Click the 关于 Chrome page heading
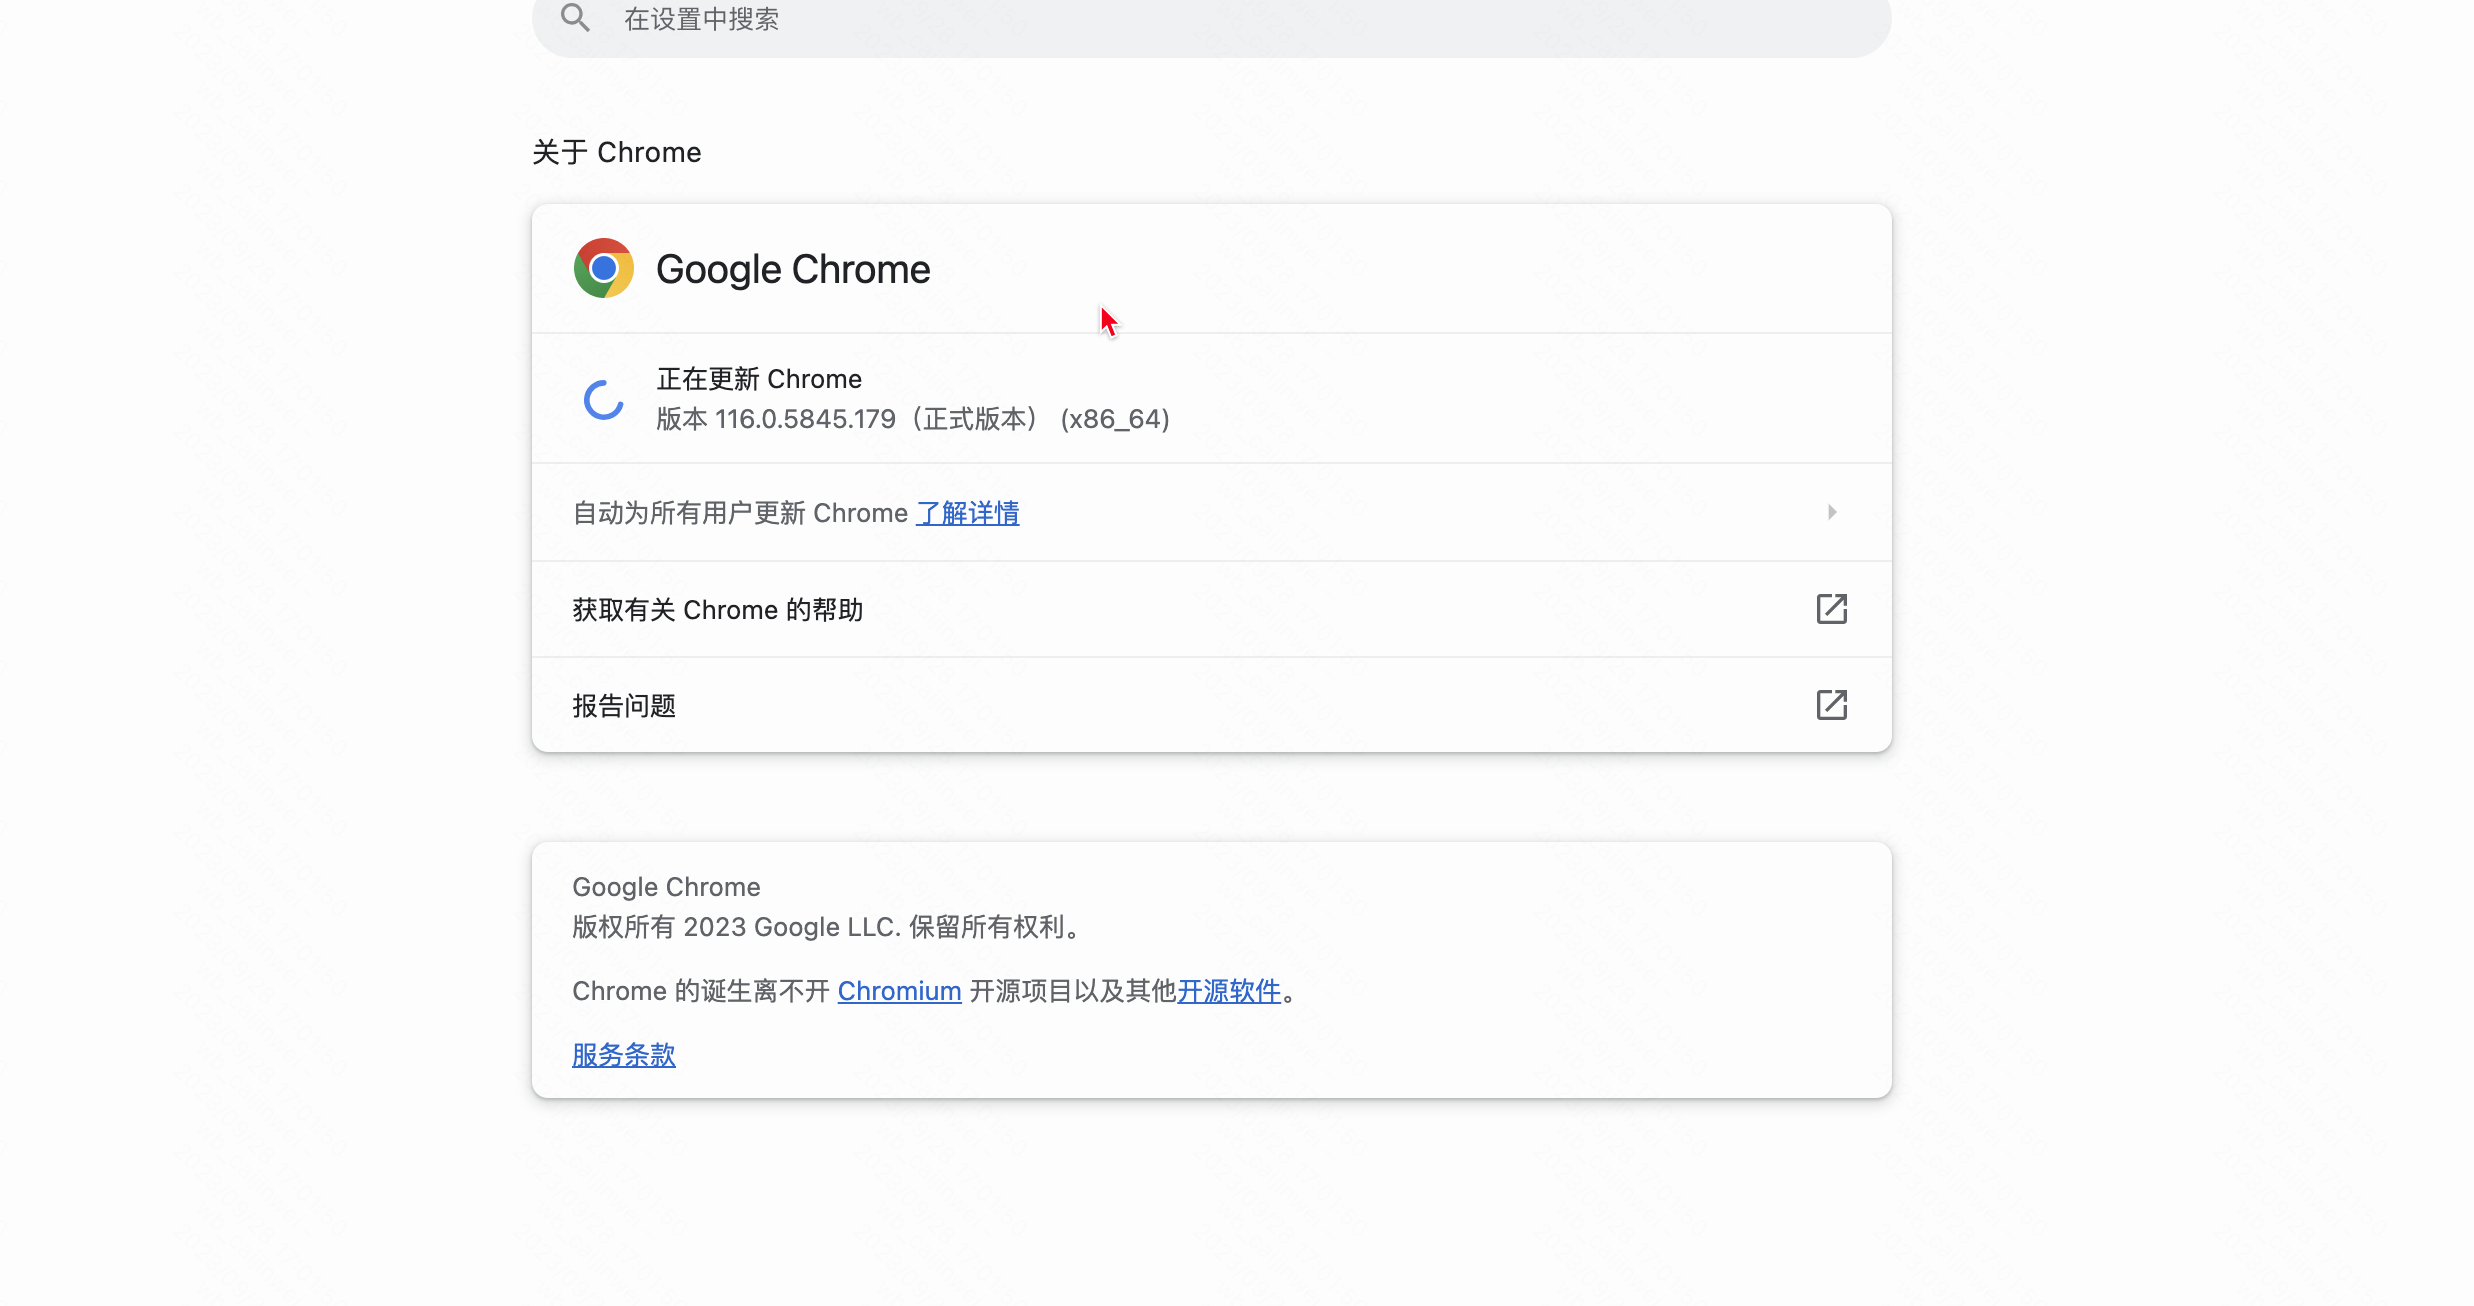This screenshot has width=2474, height=1306. point(616,151)
